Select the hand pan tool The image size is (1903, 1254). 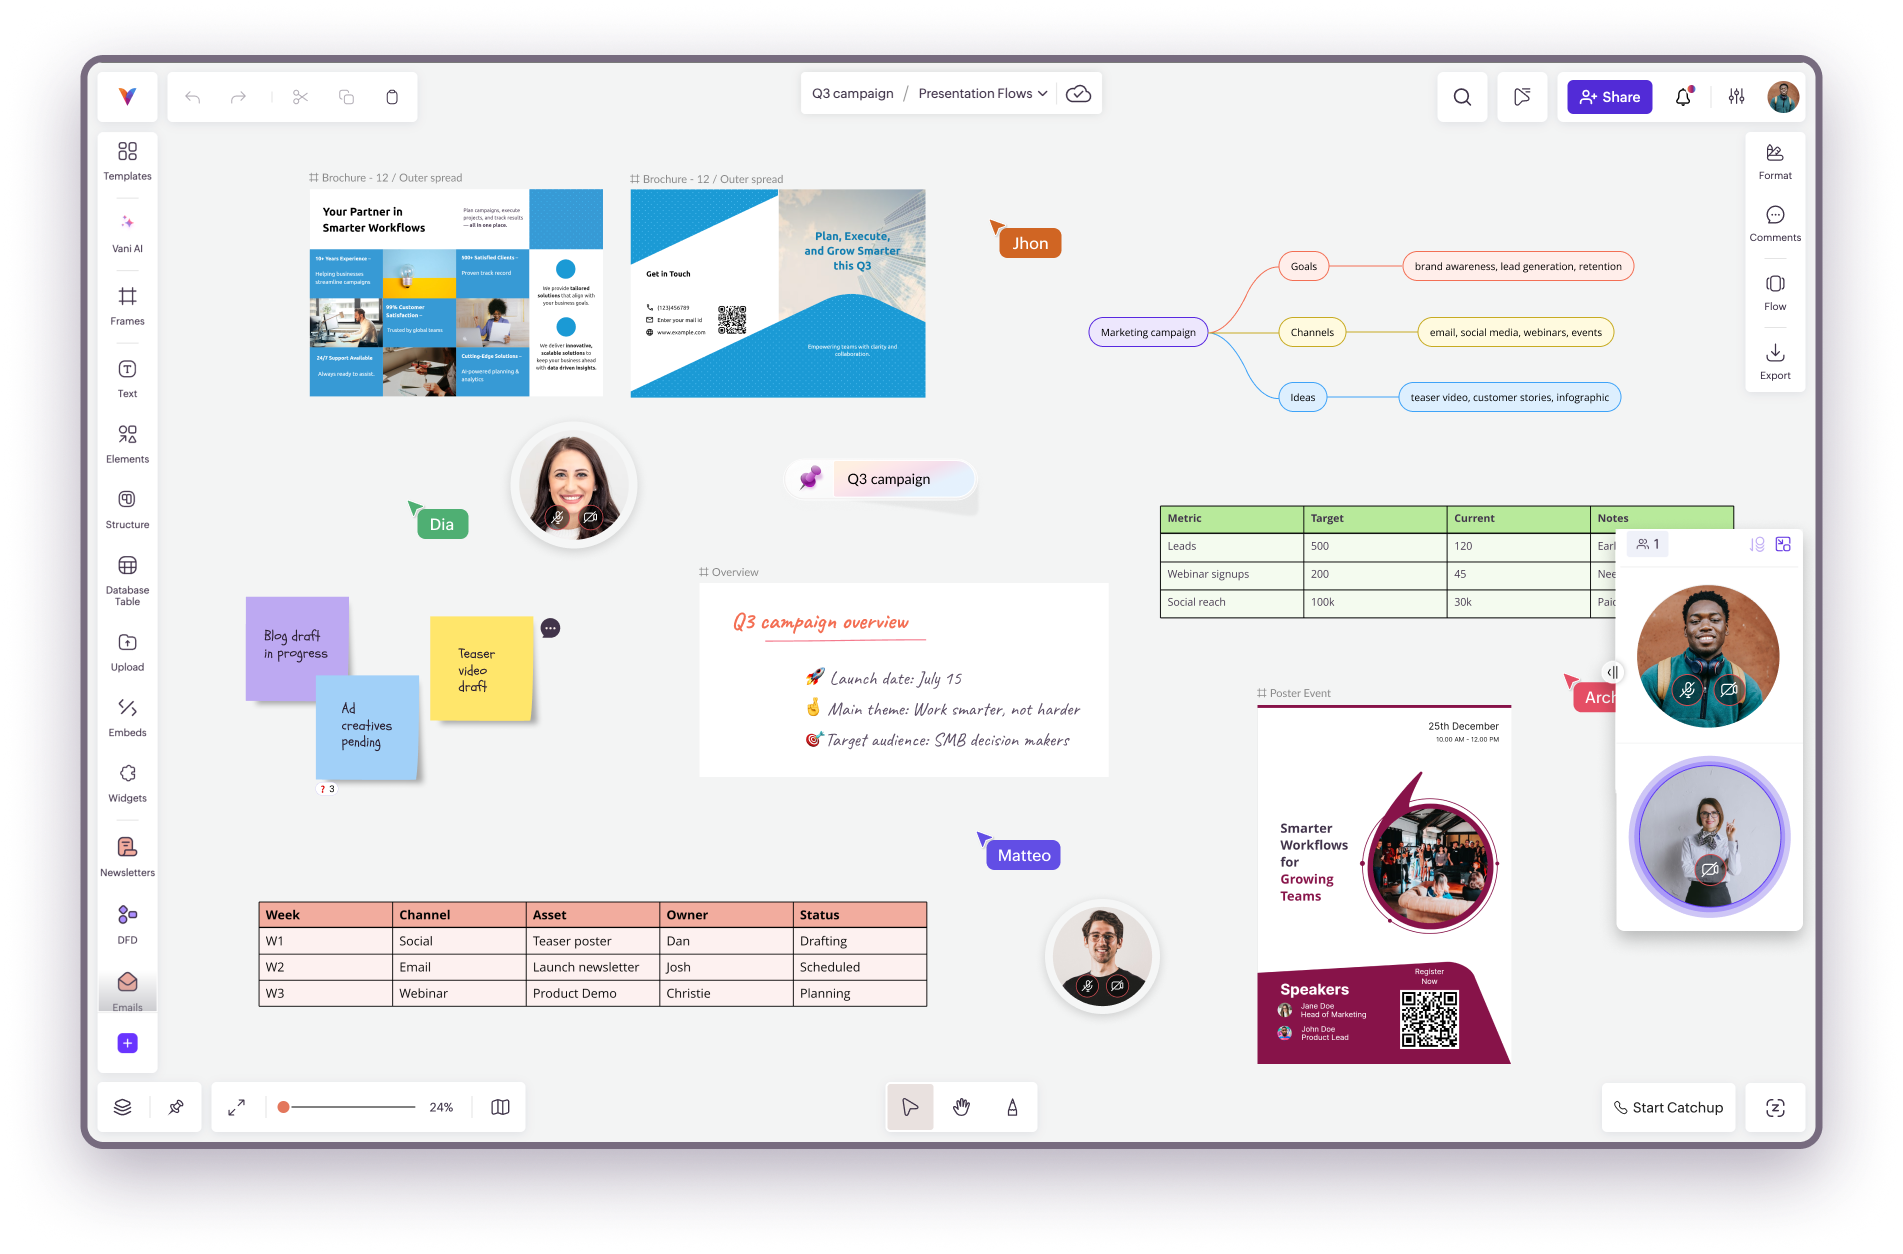tap(961, 1107)
